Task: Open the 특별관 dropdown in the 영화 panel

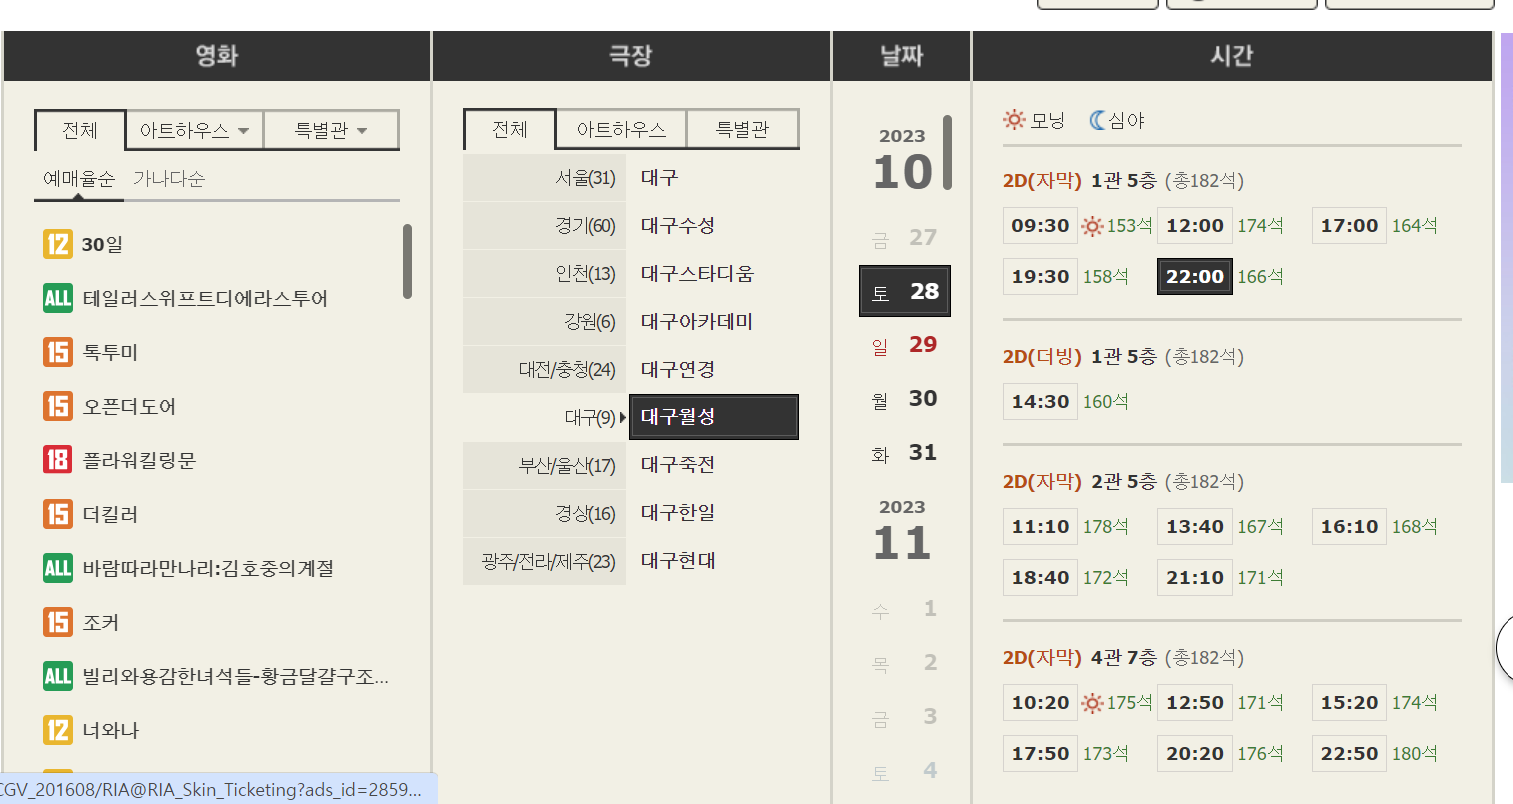Action: (331, 130)
